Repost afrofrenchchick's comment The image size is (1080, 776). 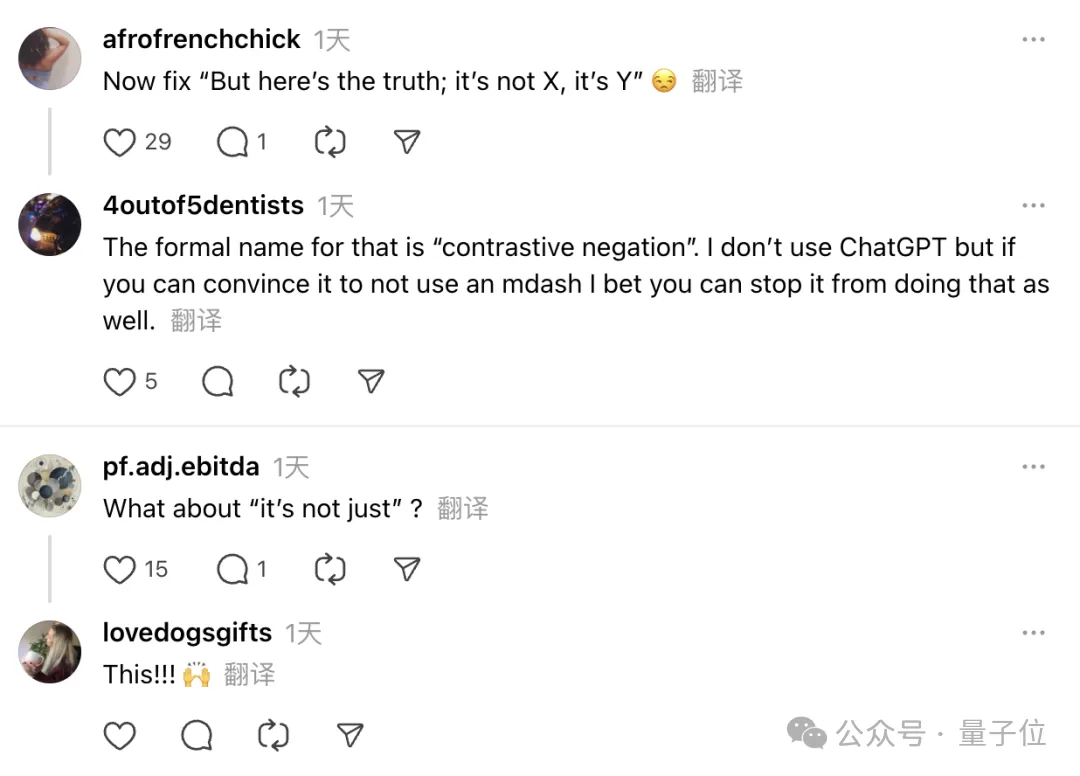pyautogui.click(x=330, y=142)
